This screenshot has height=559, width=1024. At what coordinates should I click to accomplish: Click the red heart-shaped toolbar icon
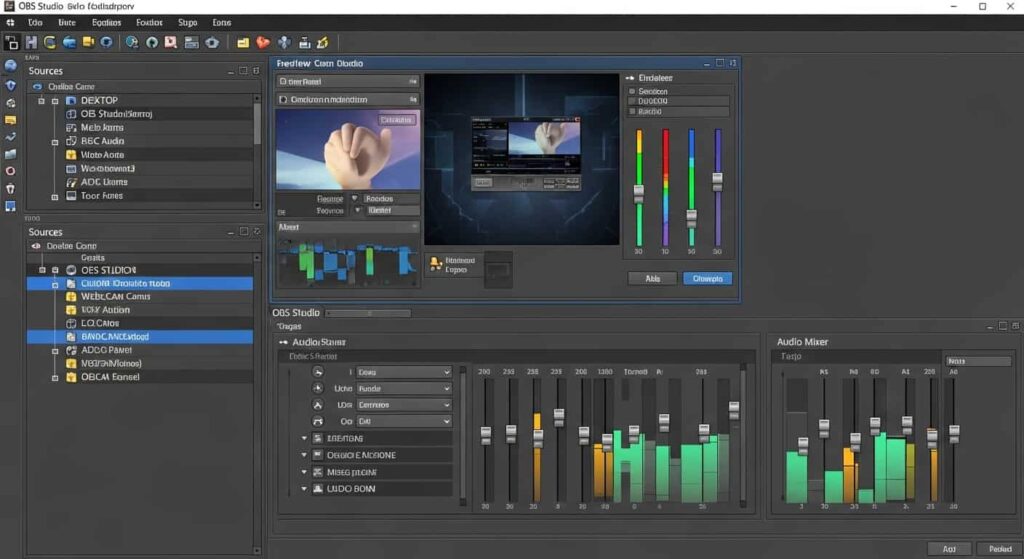tap(263, 42)
